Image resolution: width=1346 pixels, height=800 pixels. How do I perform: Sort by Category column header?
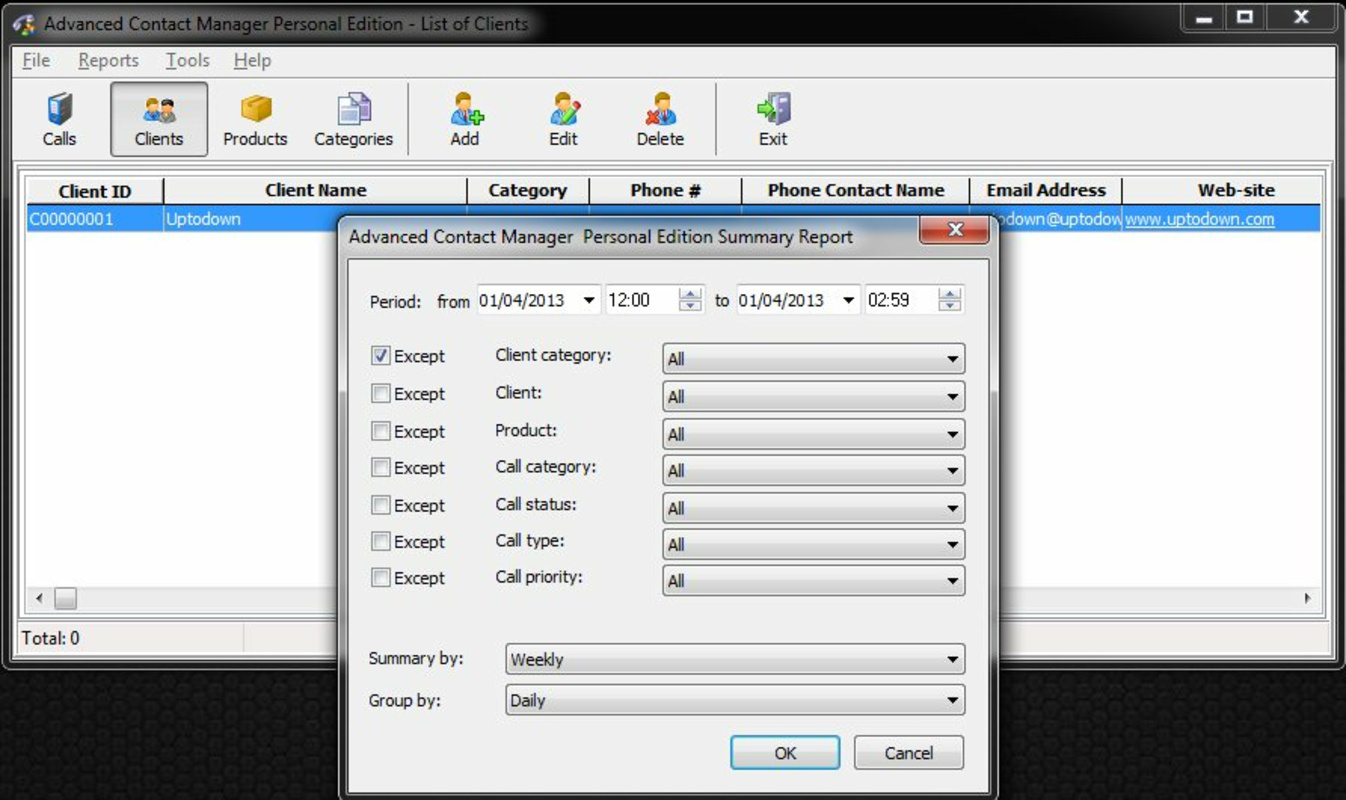click(x=528, y=191)
